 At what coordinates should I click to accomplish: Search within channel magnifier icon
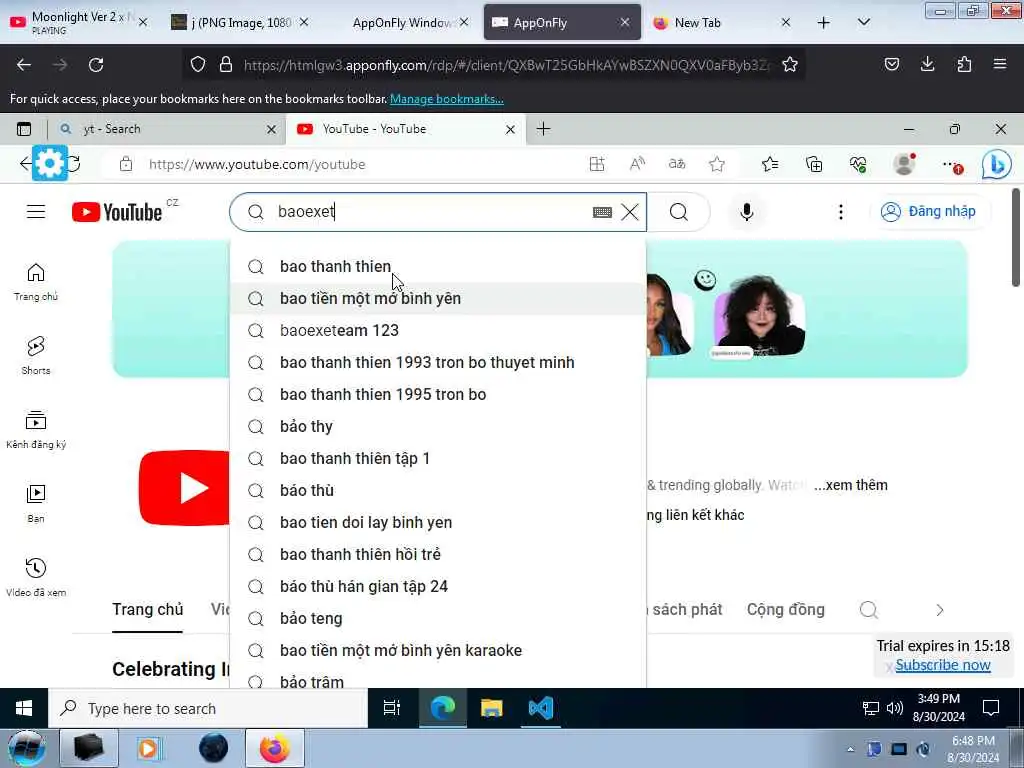click(869, 610)
